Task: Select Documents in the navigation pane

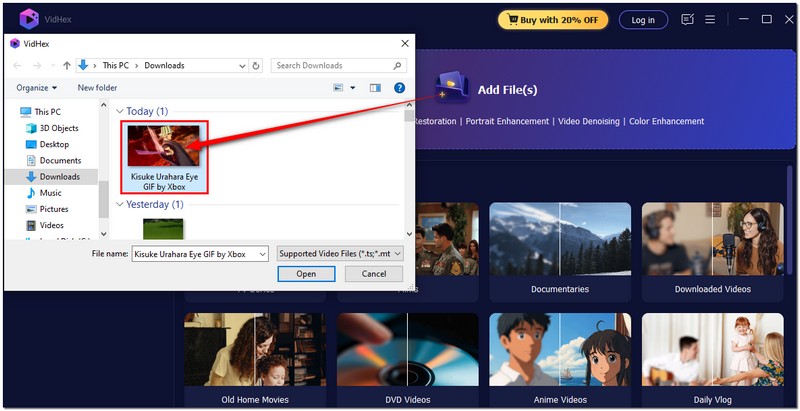Action: click(60, 160)
